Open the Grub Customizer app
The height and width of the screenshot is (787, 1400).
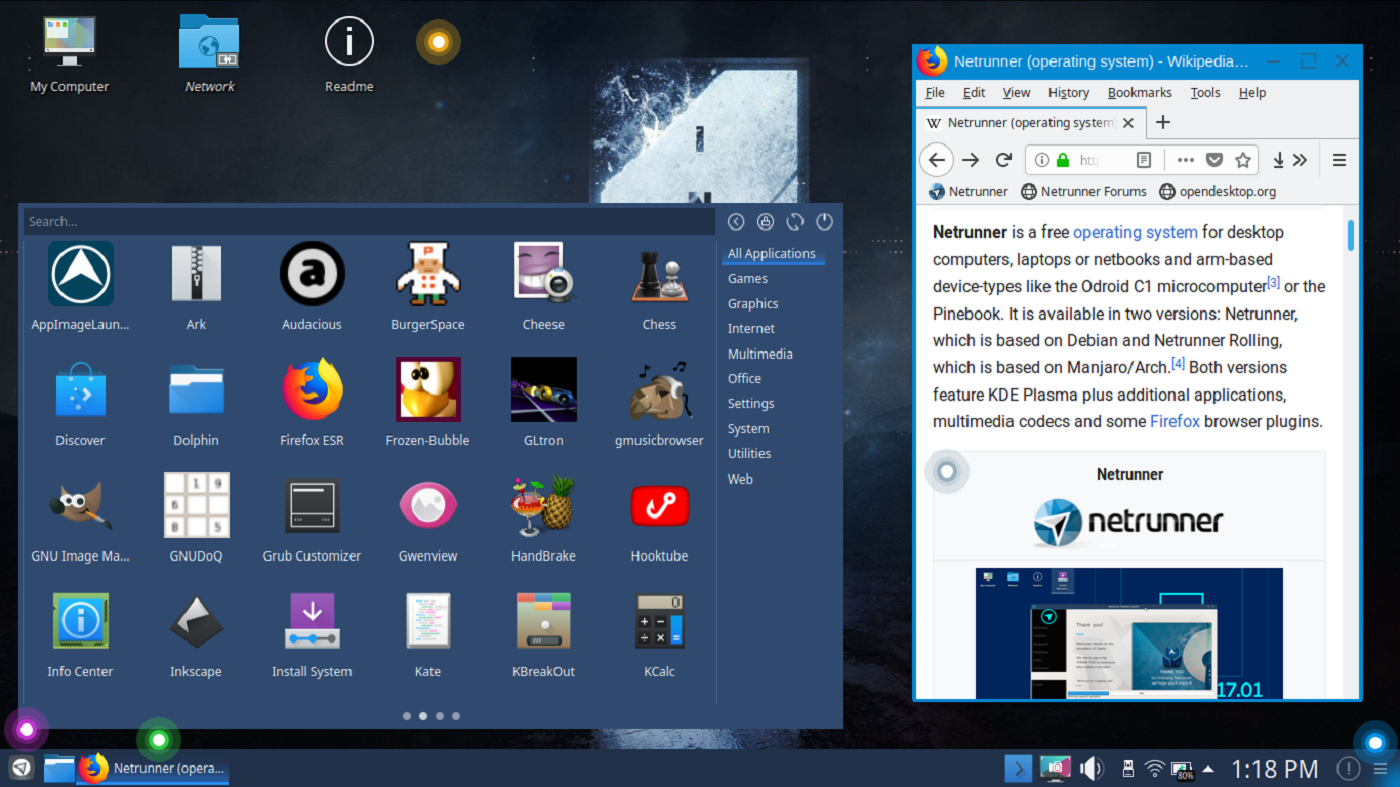[x=312, y=507]
